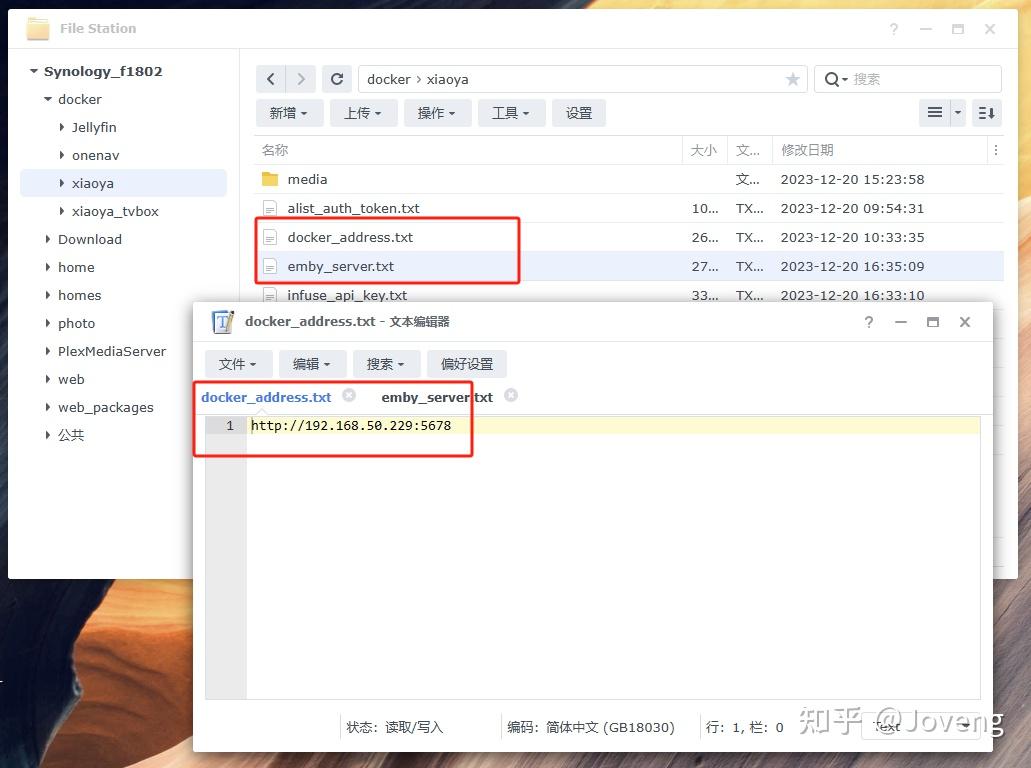Screen dimensions: 1031x768
Task: Go back with the left arrow navigation icon
Action: 271,80
